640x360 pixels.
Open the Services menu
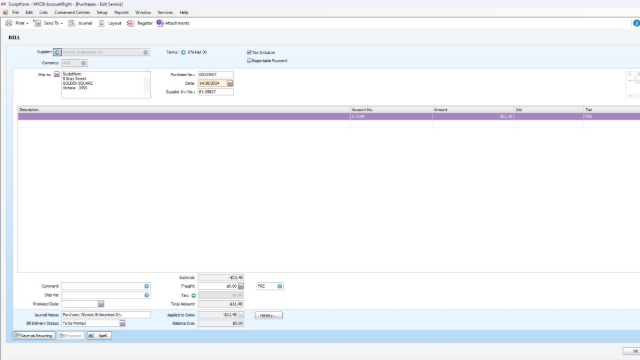click(x=165, y=13)
